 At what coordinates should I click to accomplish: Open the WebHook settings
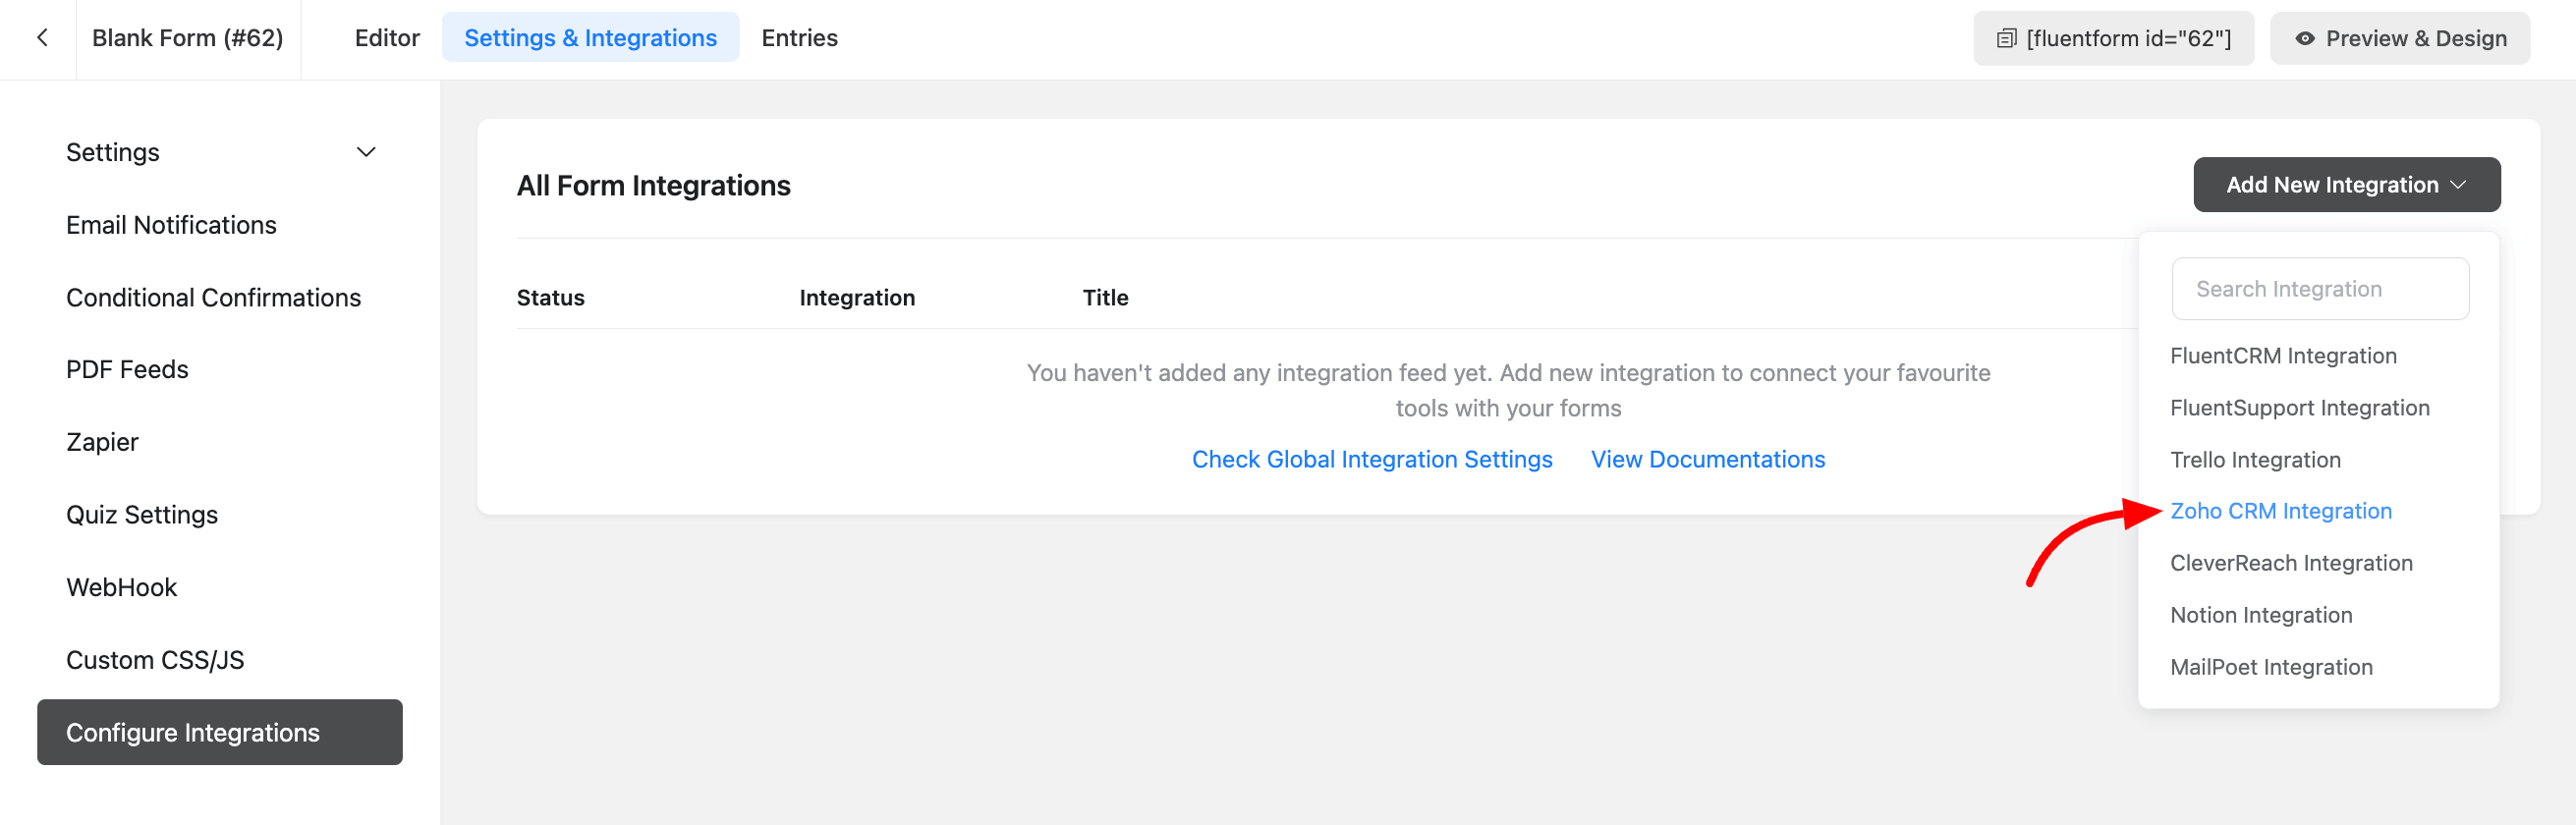(x=121, y=587)
